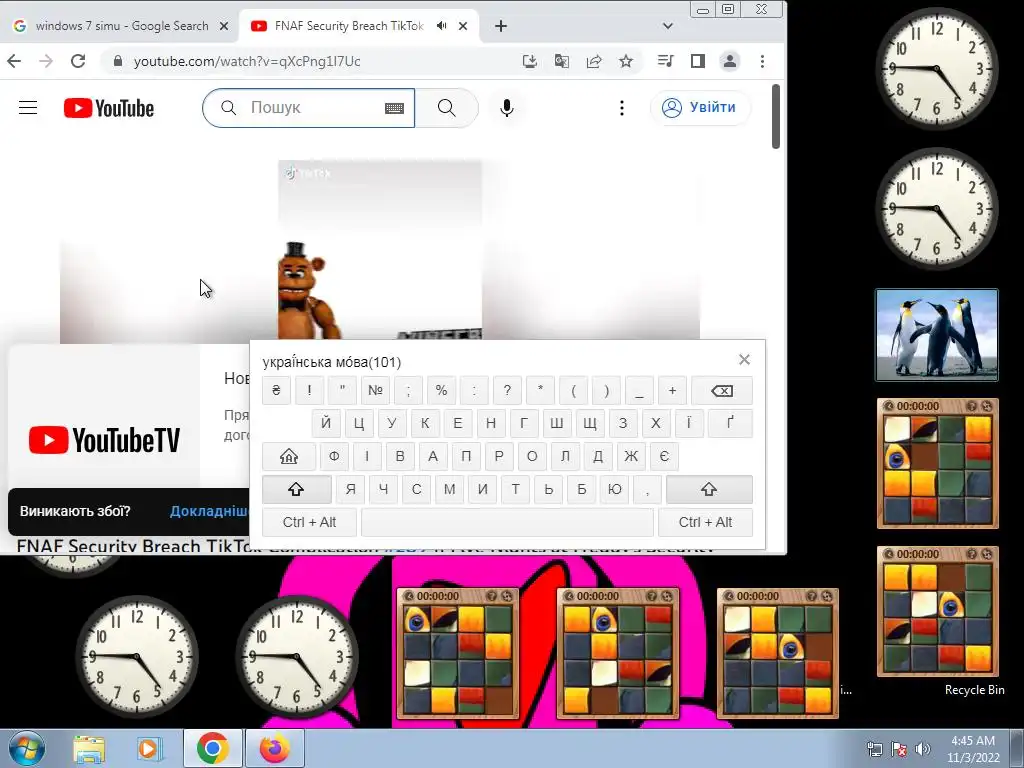Click the Chrome taskbar icon
This screenshot has width=1024, height=768.
click(212, 749)
